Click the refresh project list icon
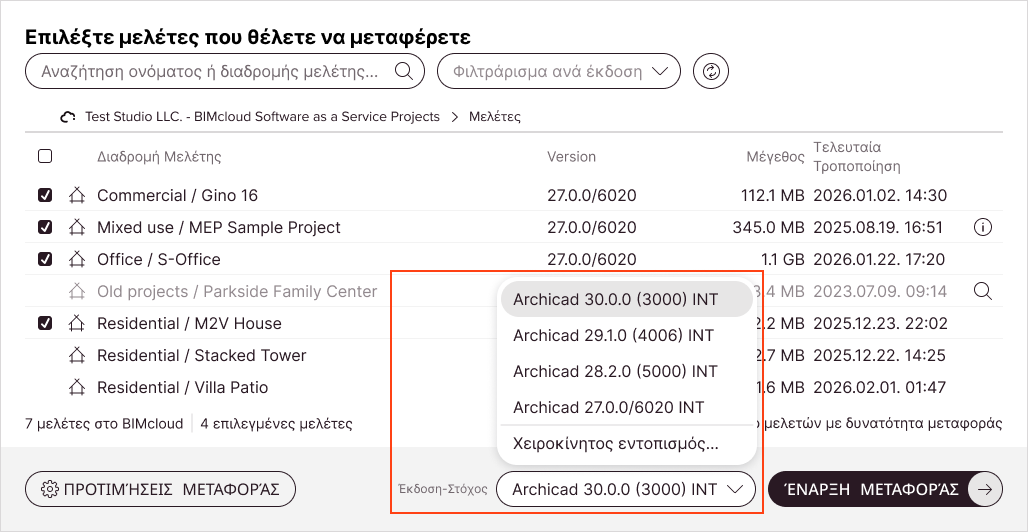This screenshot has width=1028, height=532. click(x=711, y=71)
